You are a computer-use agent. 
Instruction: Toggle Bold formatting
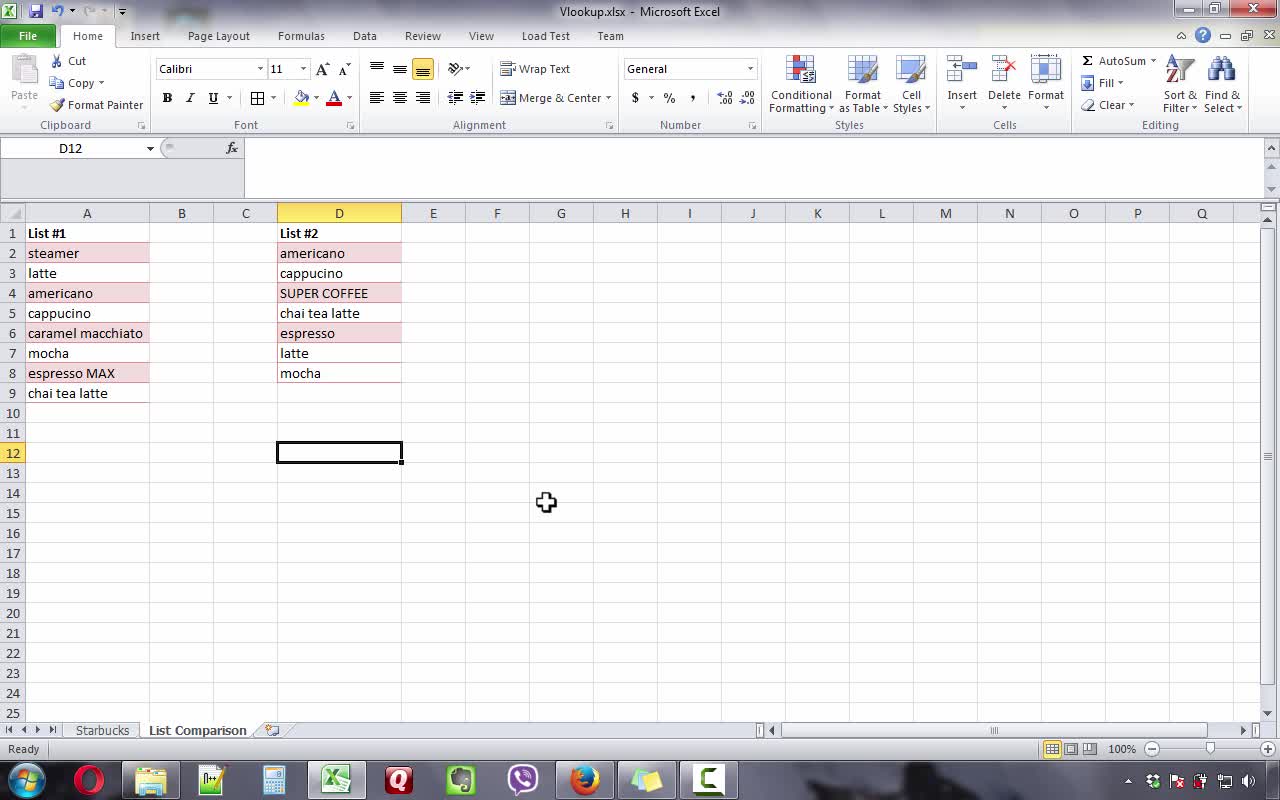[167, 98]
